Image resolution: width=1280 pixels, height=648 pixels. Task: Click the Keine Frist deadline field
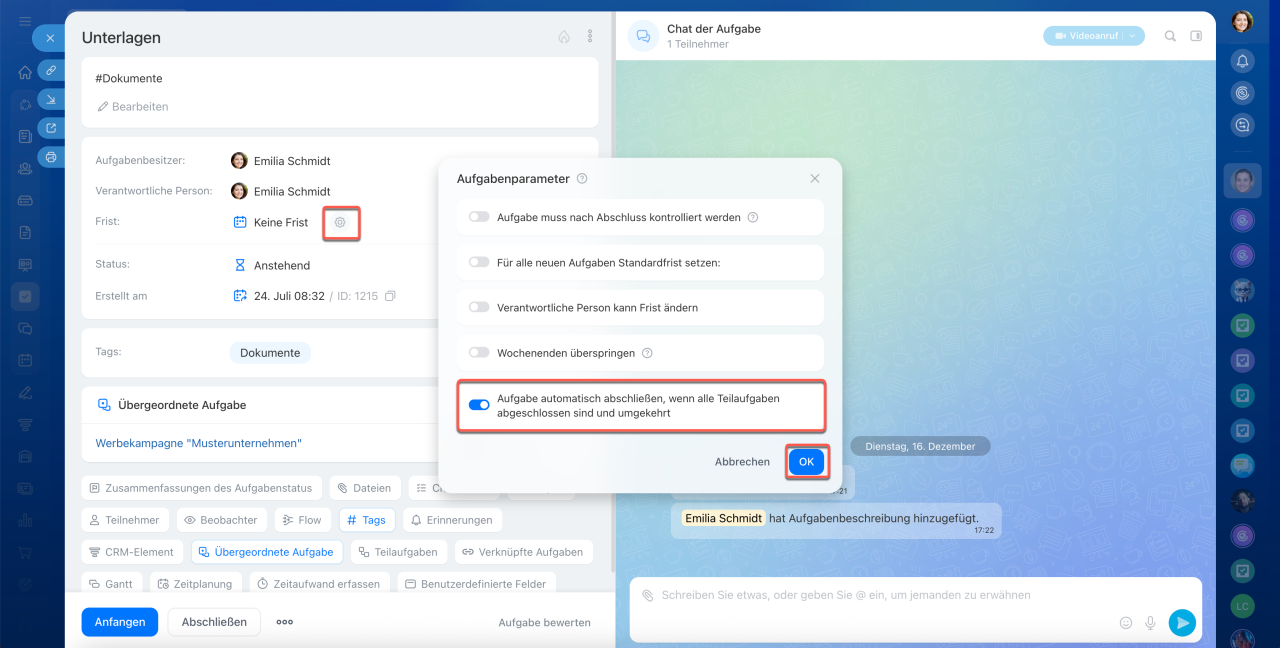271,222
